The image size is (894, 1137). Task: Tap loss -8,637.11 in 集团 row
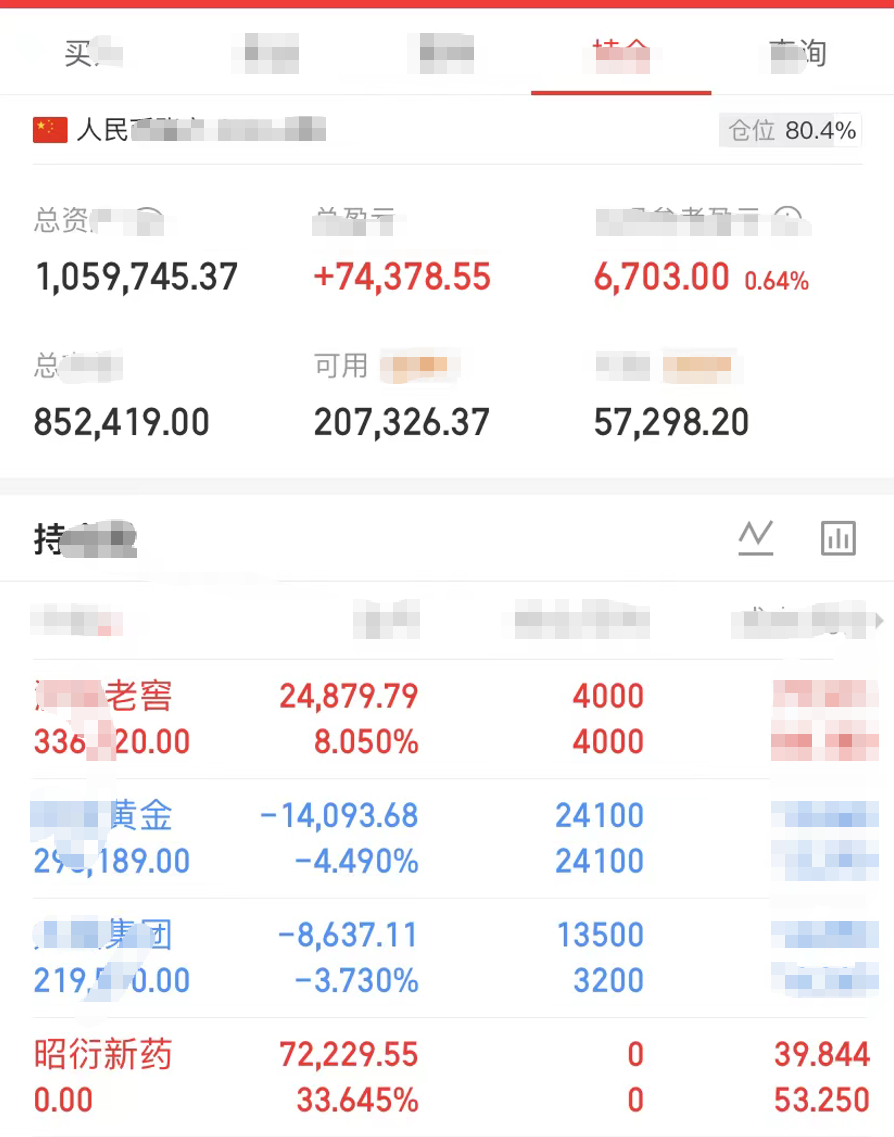coord(348,935)
